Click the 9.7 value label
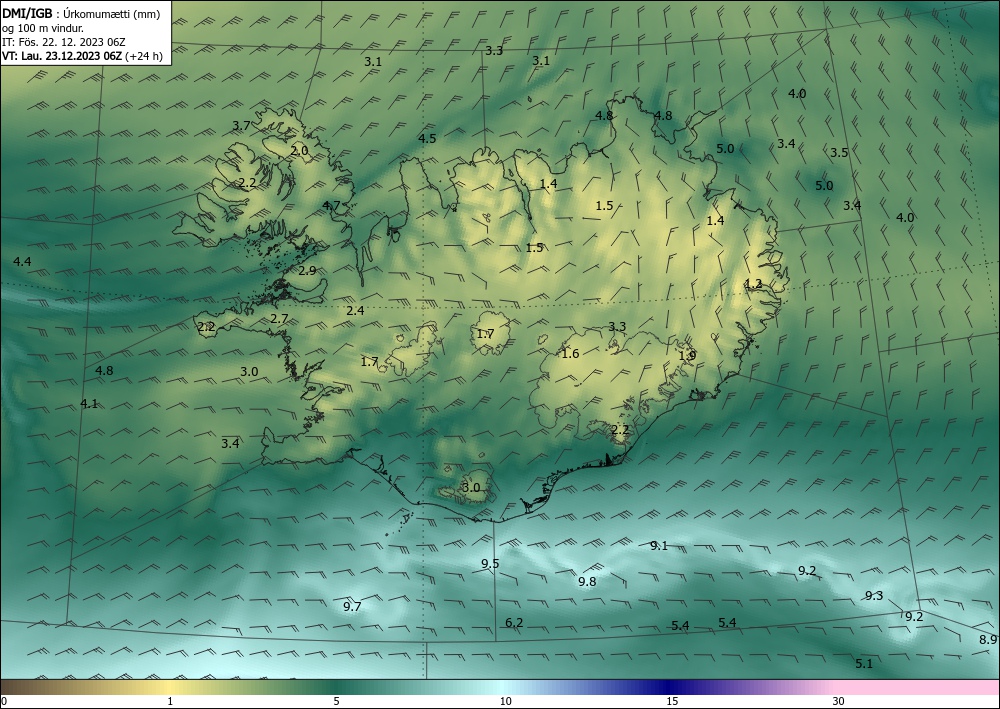Viewport: 1000px width, 709px height. (352, 606)
